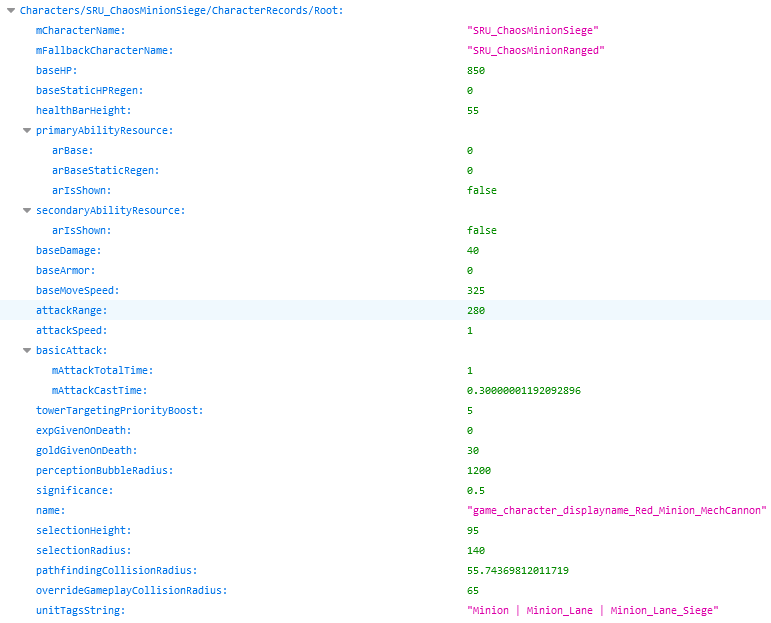Collapse the secondaryAbilityResource section
The height and width of the screenshot is (623, 771).
click(x=27, y=210)
